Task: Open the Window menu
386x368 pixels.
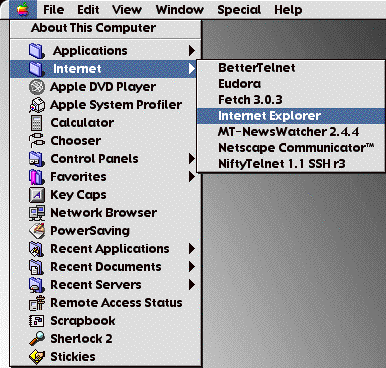Action: coord(180,10)
